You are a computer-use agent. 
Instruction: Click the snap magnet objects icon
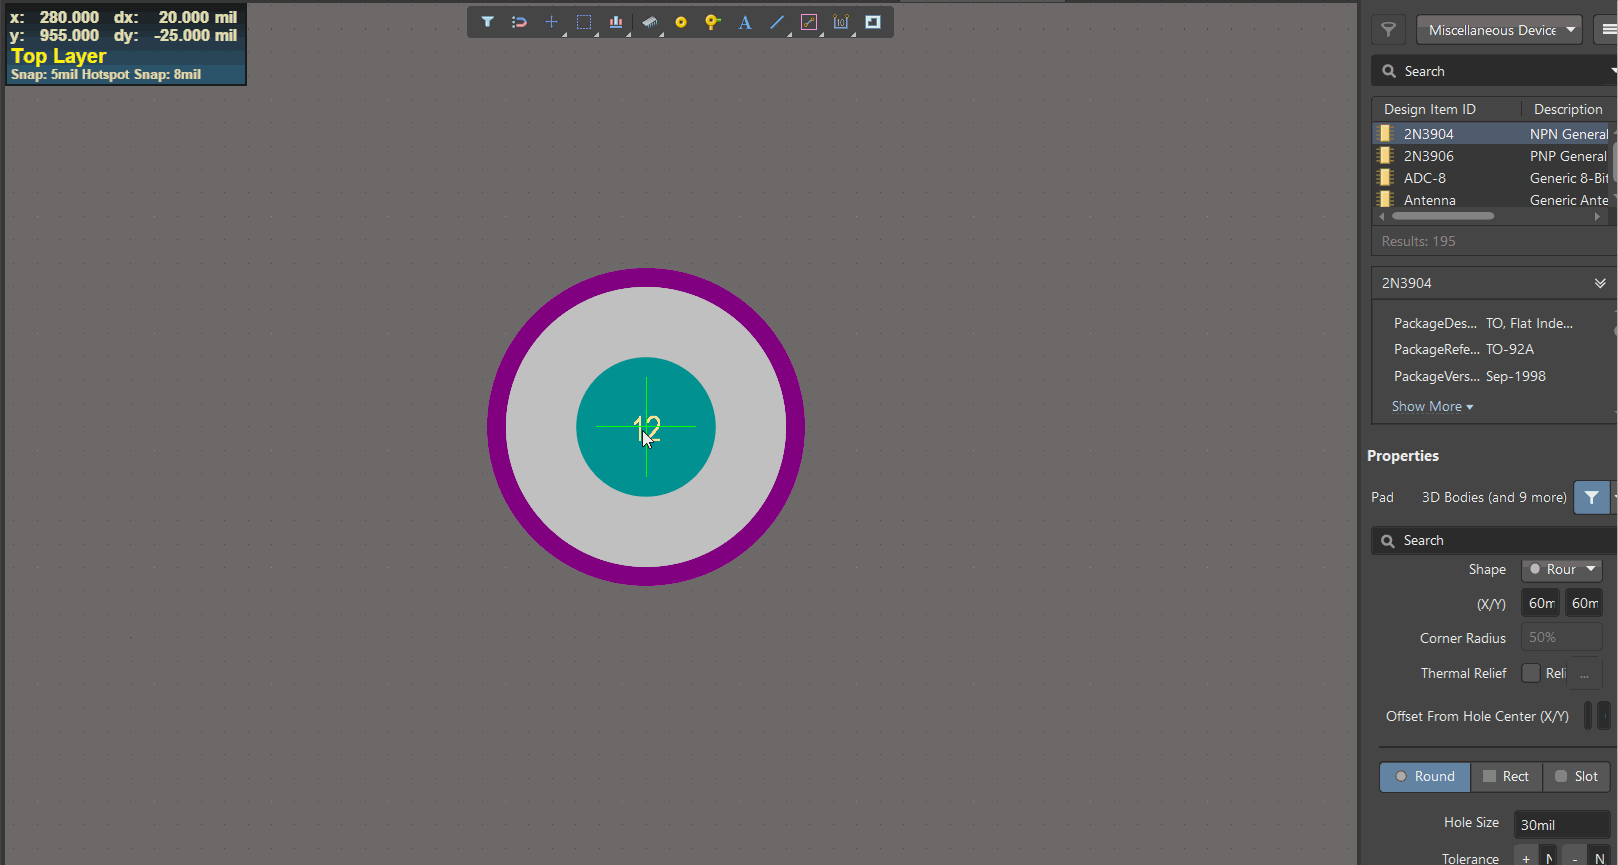pyautogui.click(x=519, y=22)
